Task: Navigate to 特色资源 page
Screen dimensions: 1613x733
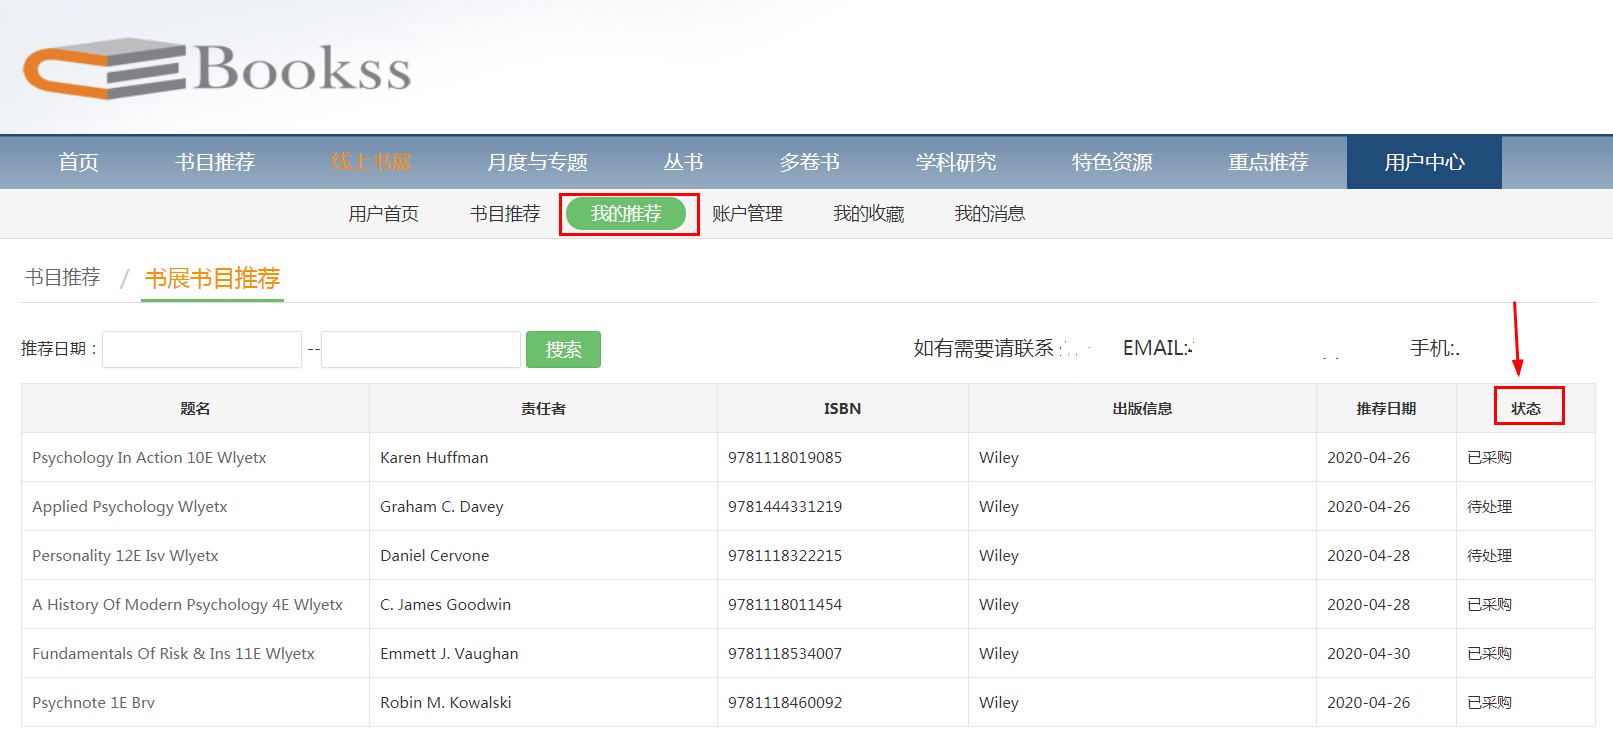Action: click(1112, 162)
